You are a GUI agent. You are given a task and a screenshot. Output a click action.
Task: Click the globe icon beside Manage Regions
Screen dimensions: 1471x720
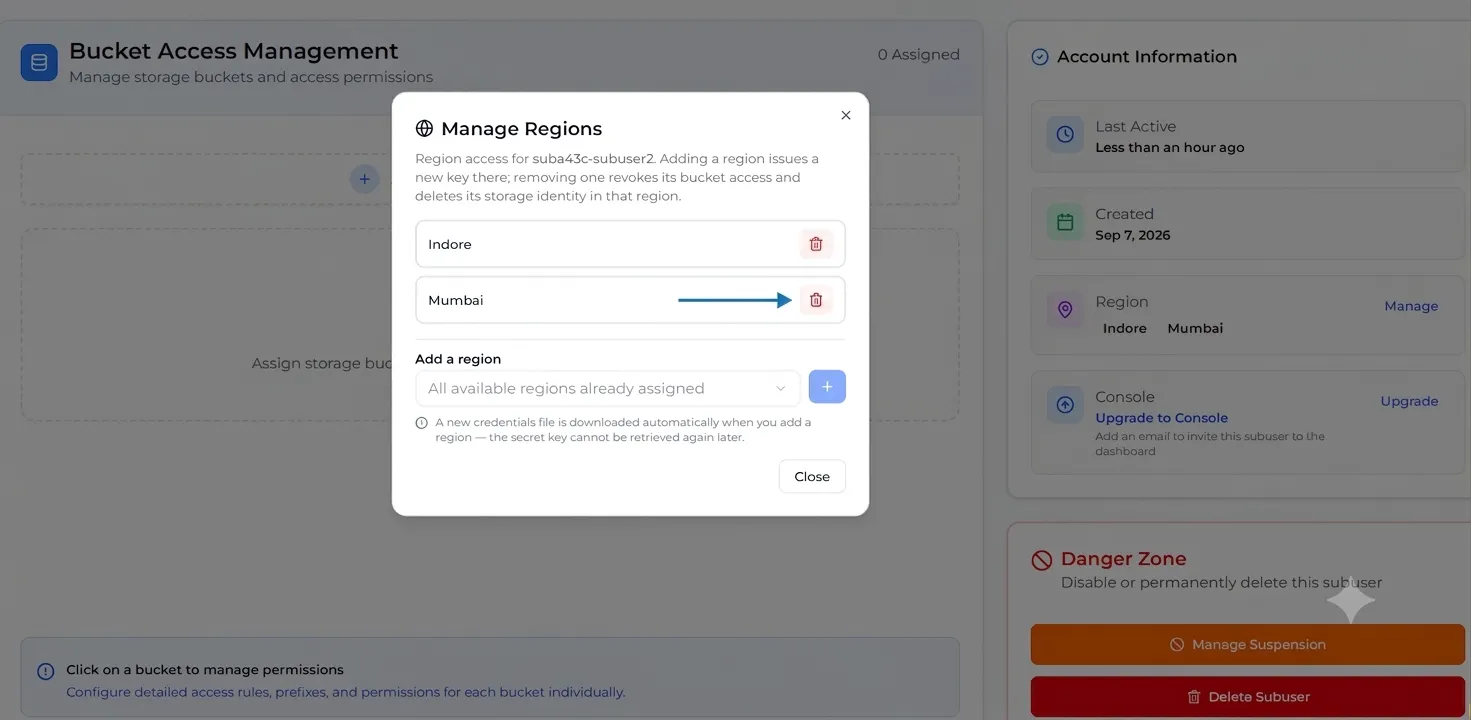(424, 128)
